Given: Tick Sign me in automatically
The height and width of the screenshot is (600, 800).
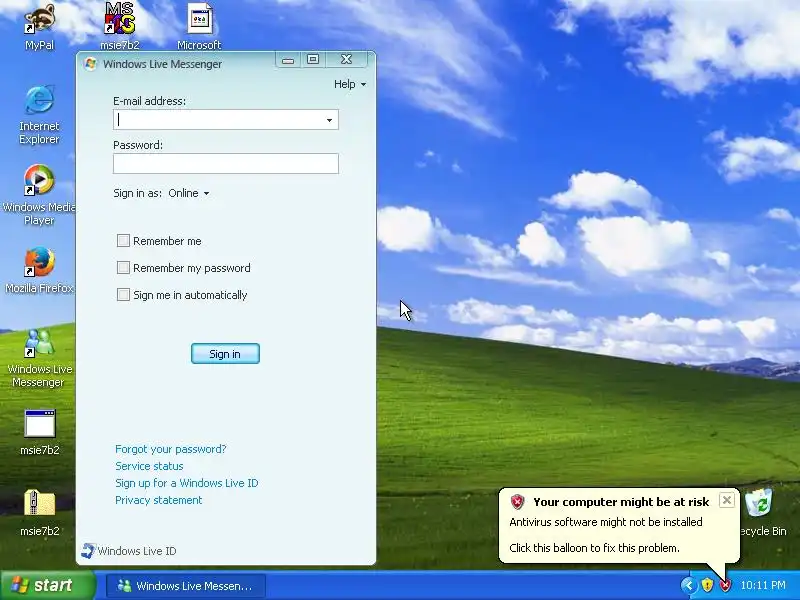Looking at the screenshot, I should (123, 295).
